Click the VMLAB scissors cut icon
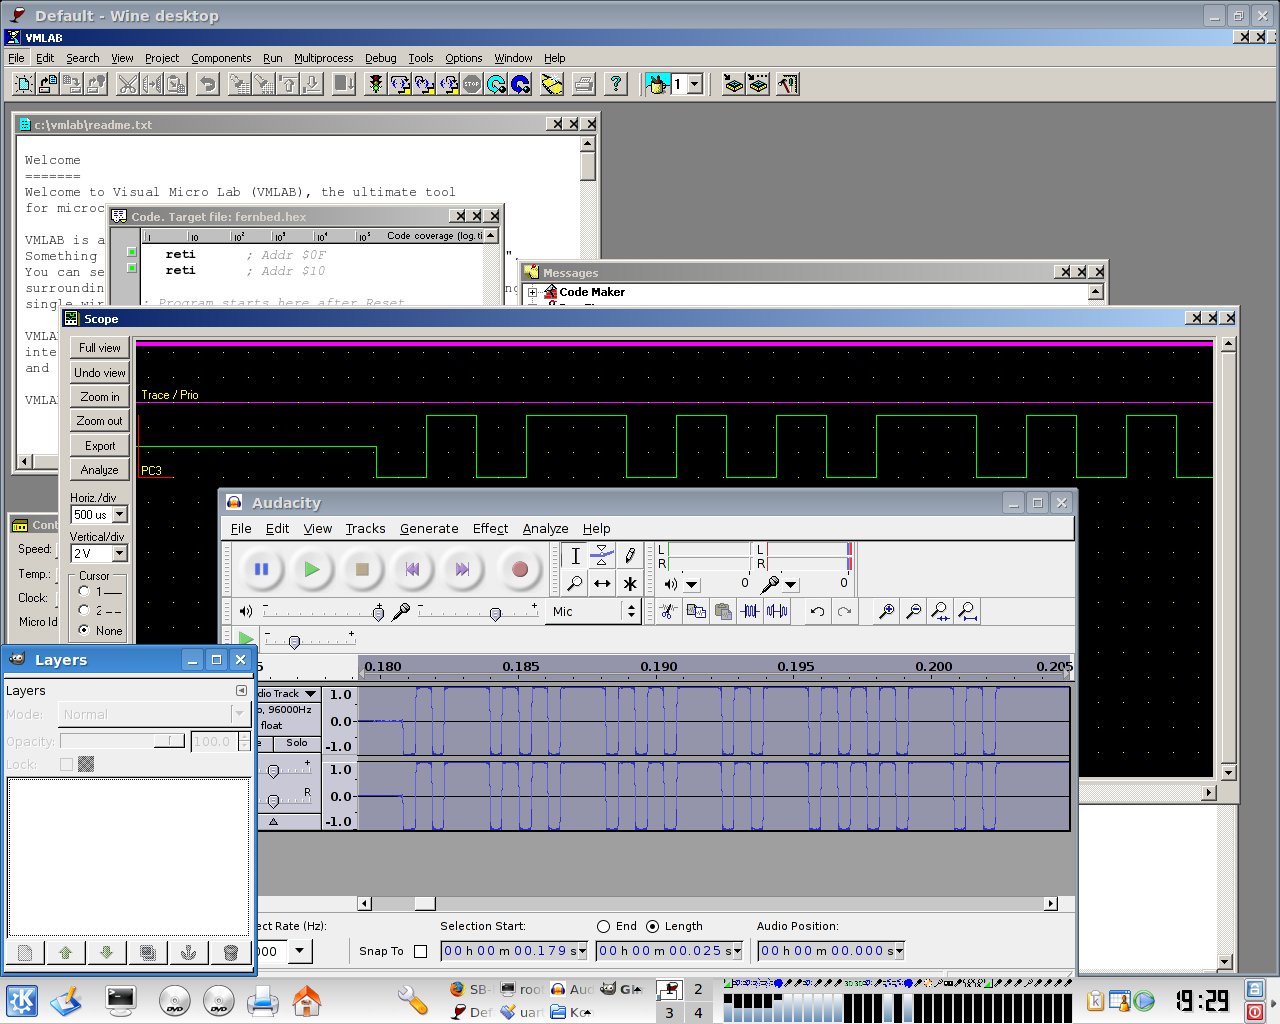1280x1024 pixels. [127, 84]
